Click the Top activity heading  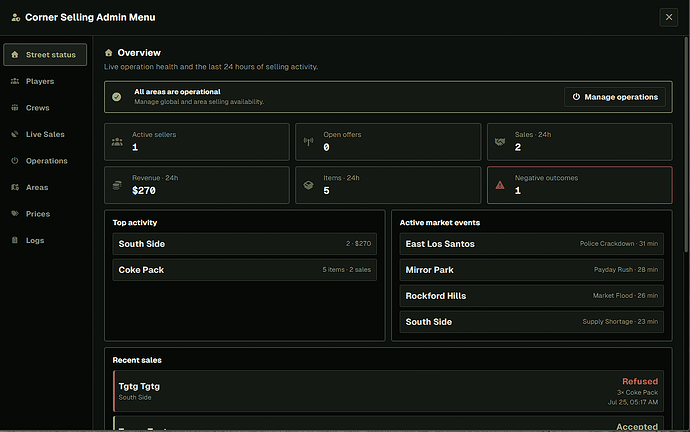[135, 223]
